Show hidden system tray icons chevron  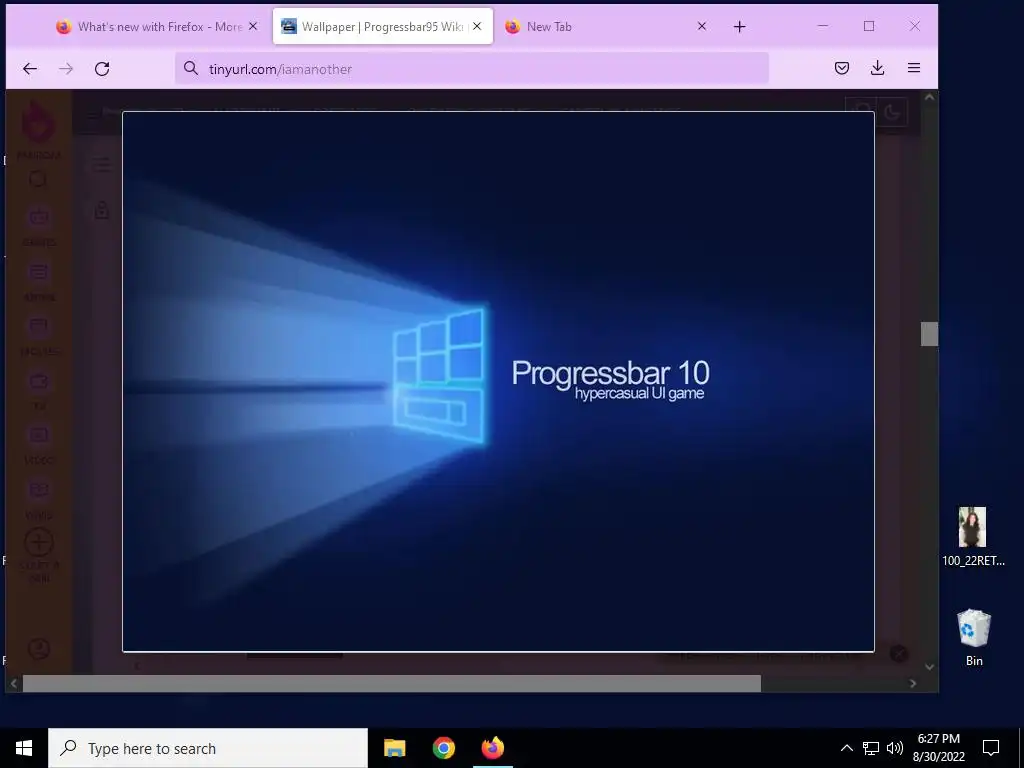pyautogui.click(x=846, y=748)
